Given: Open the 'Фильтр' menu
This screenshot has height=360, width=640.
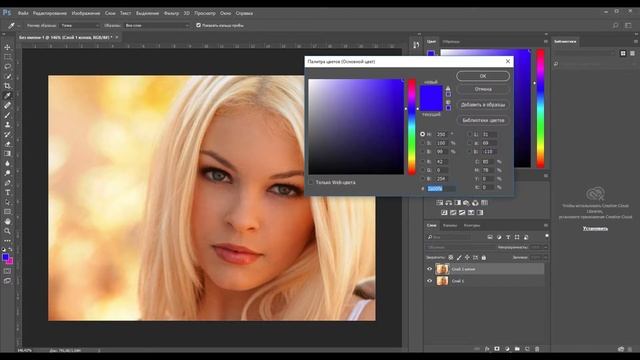Looking at the screenshot, I should point(171,13).
